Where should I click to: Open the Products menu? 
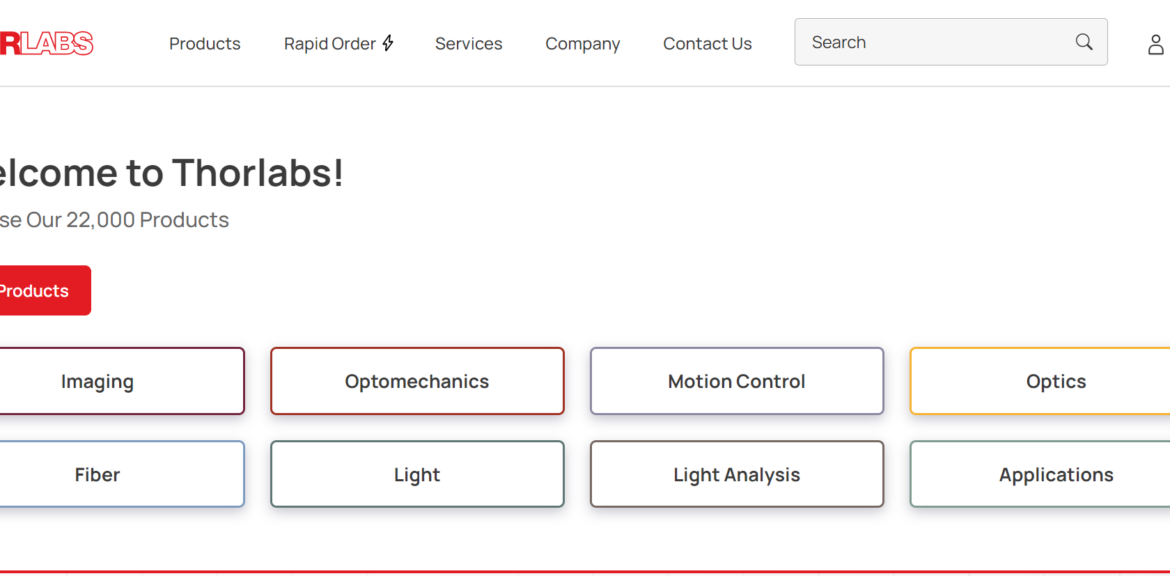click(205, 44)
